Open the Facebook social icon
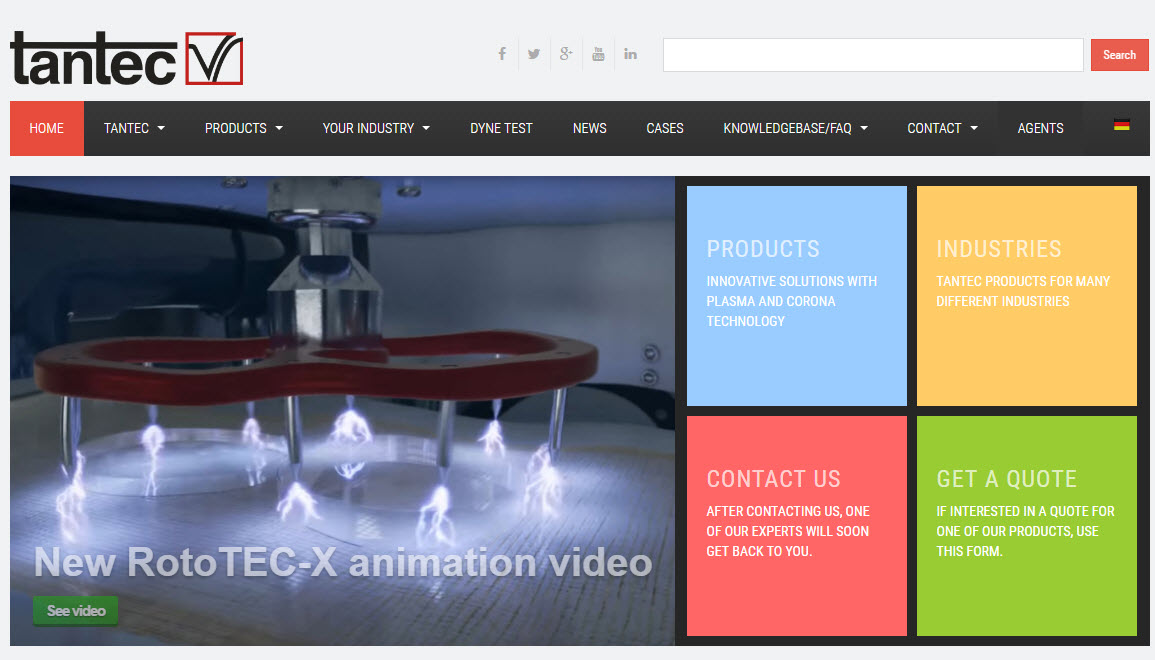Screen dimensions: 1155x660 click(x=502, y=54)
